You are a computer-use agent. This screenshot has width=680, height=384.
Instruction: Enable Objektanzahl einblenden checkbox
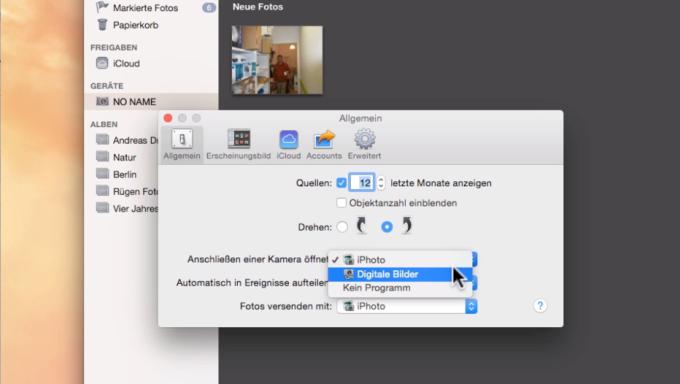click(x=341, y=203)
